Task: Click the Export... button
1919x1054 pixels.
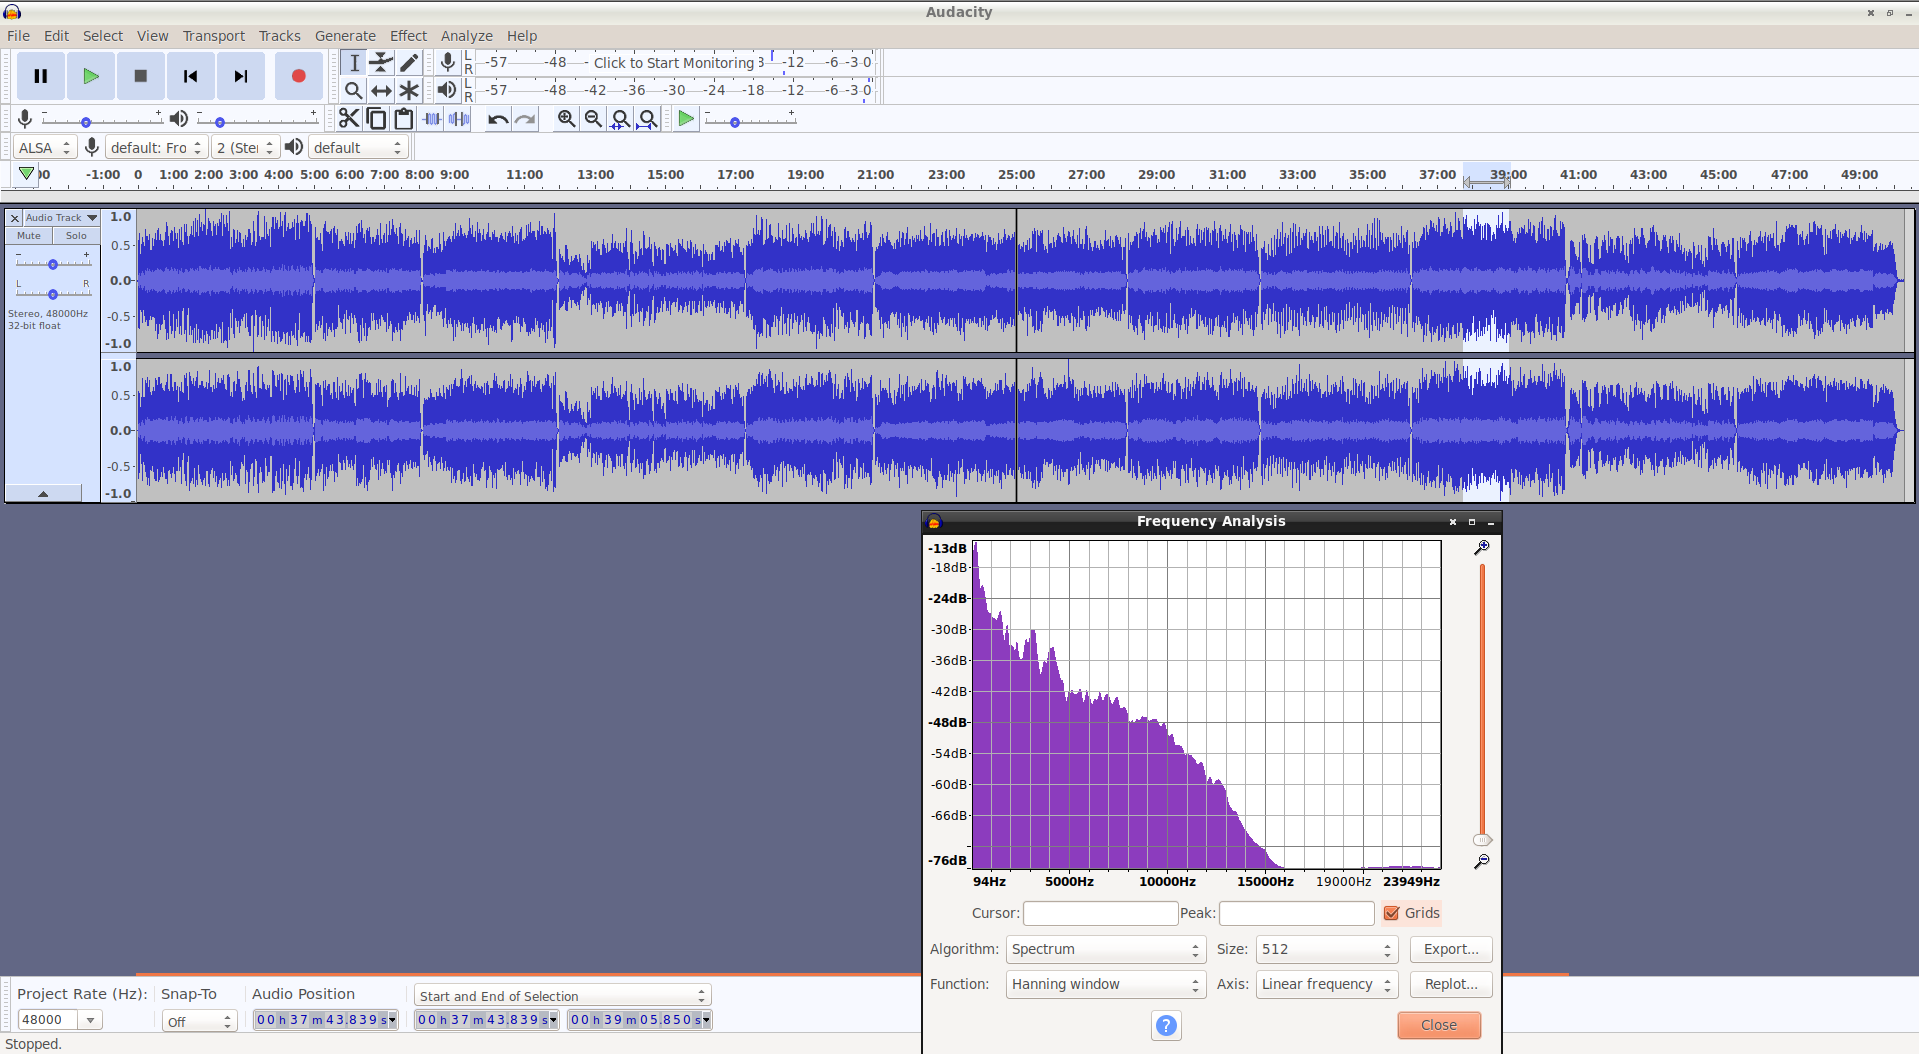Action: click(1451, 949)
